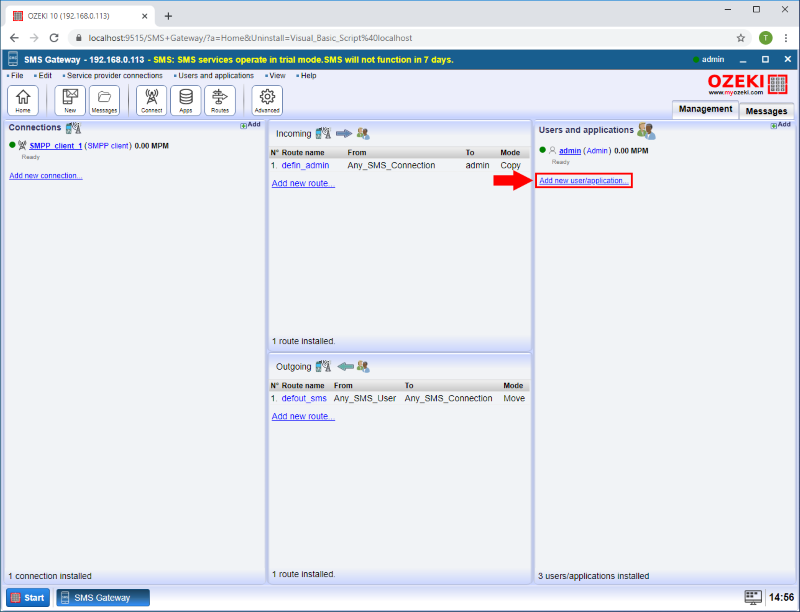Click the Users and applications people icon
This screenshot has width=800, height=612.
(646, 131)
